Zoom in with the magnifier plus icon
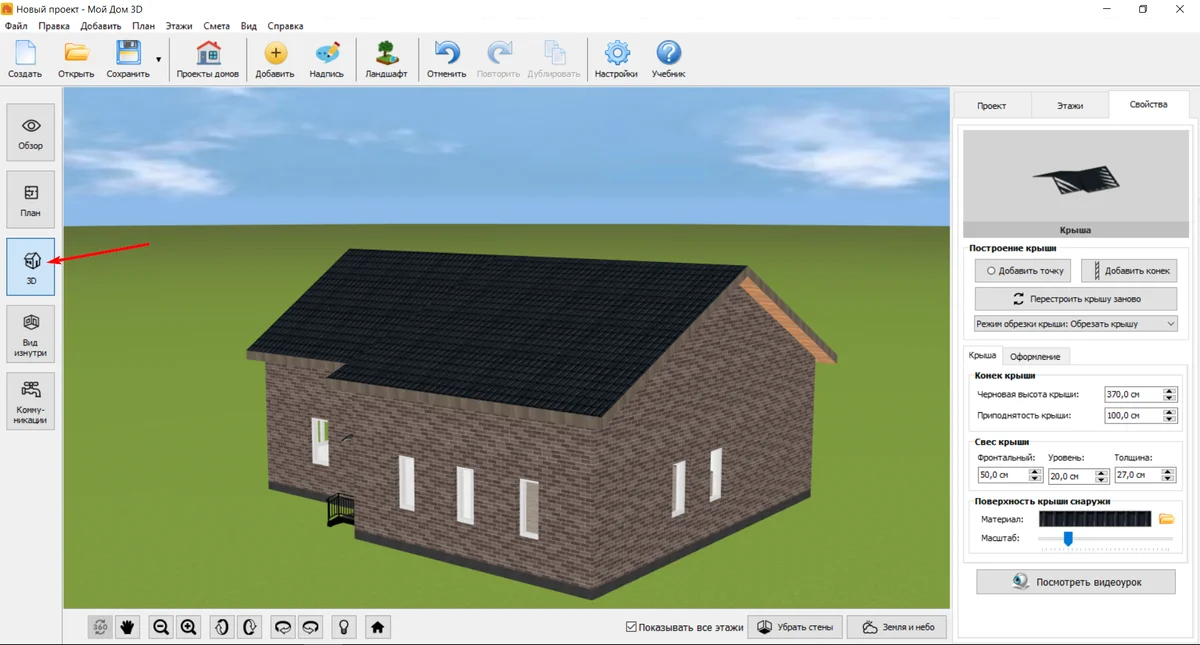1200x645 pixels. point(189,627)
